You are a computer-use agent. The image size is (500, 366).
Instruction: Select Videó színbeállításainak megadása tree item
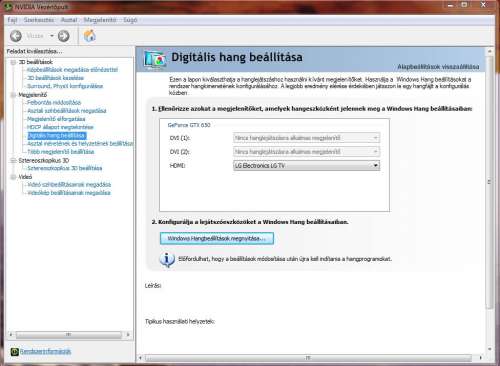click(69, 184)
